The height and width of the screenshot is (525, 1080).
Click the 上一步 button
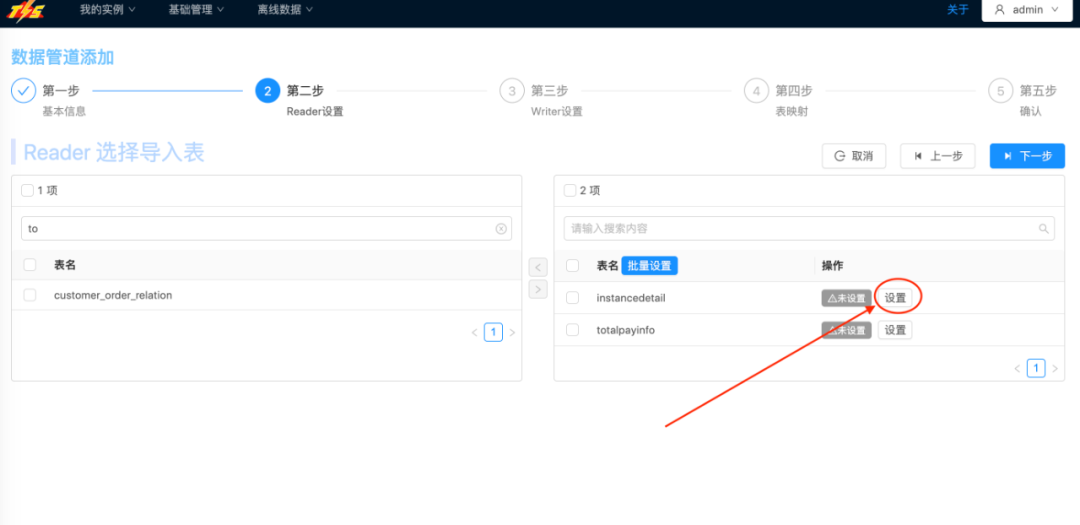(x=937, y=156)
